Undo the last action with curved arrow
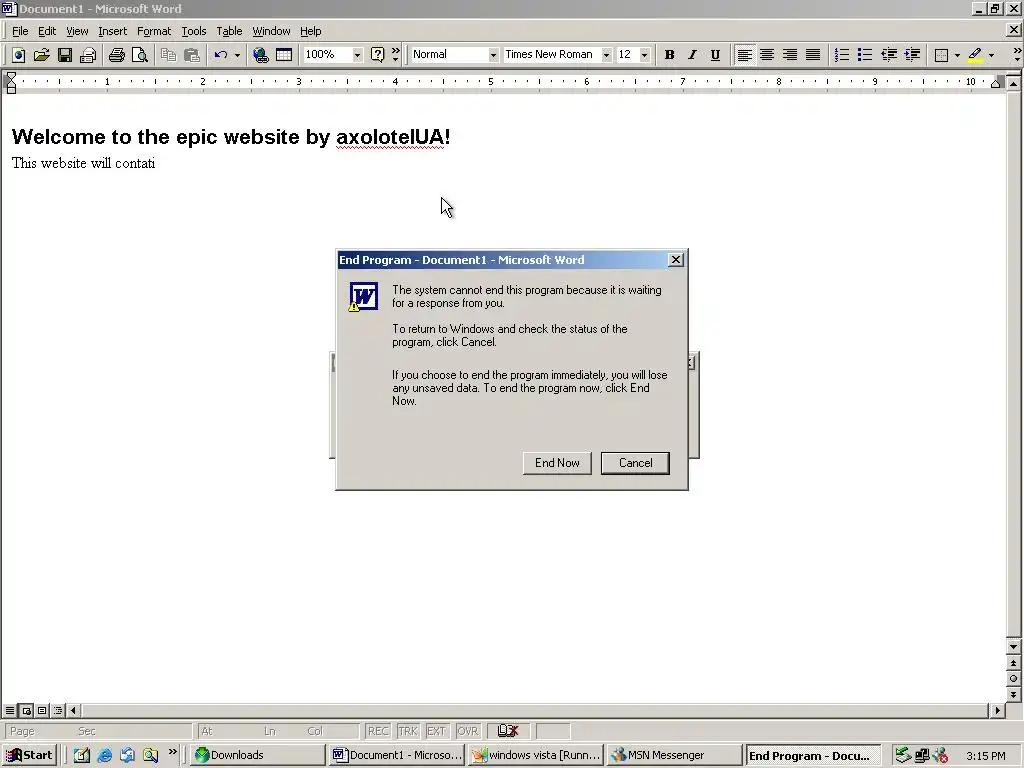Viewport: 1024px width, 768px height. 221,55
